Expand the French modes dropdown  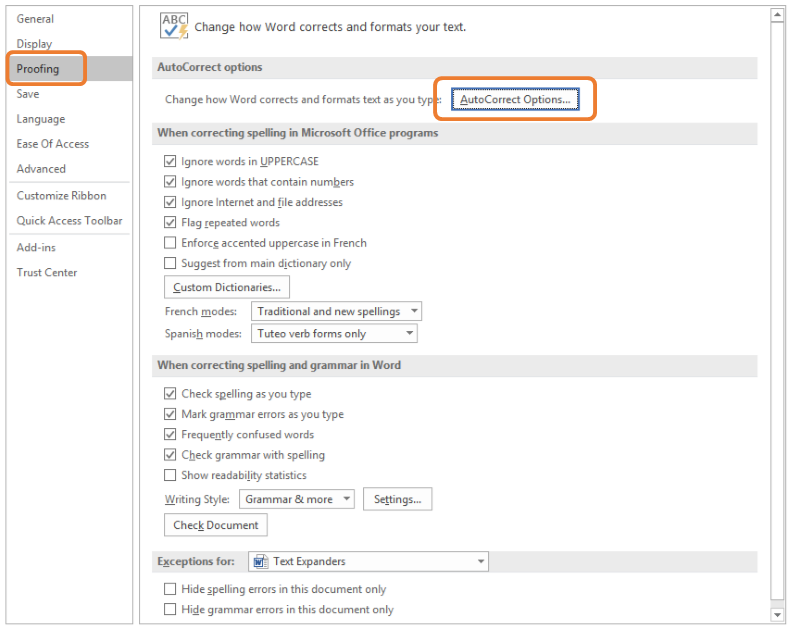[x=414, y=312]
